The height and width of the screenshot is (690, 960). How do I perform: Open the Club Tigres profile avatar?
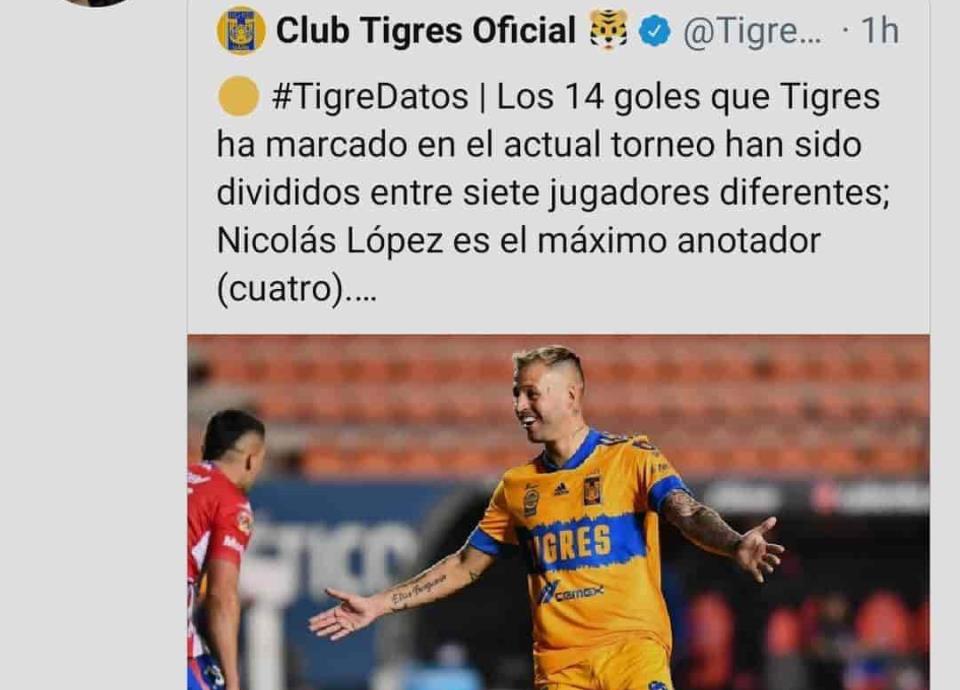tap(241, 31)
